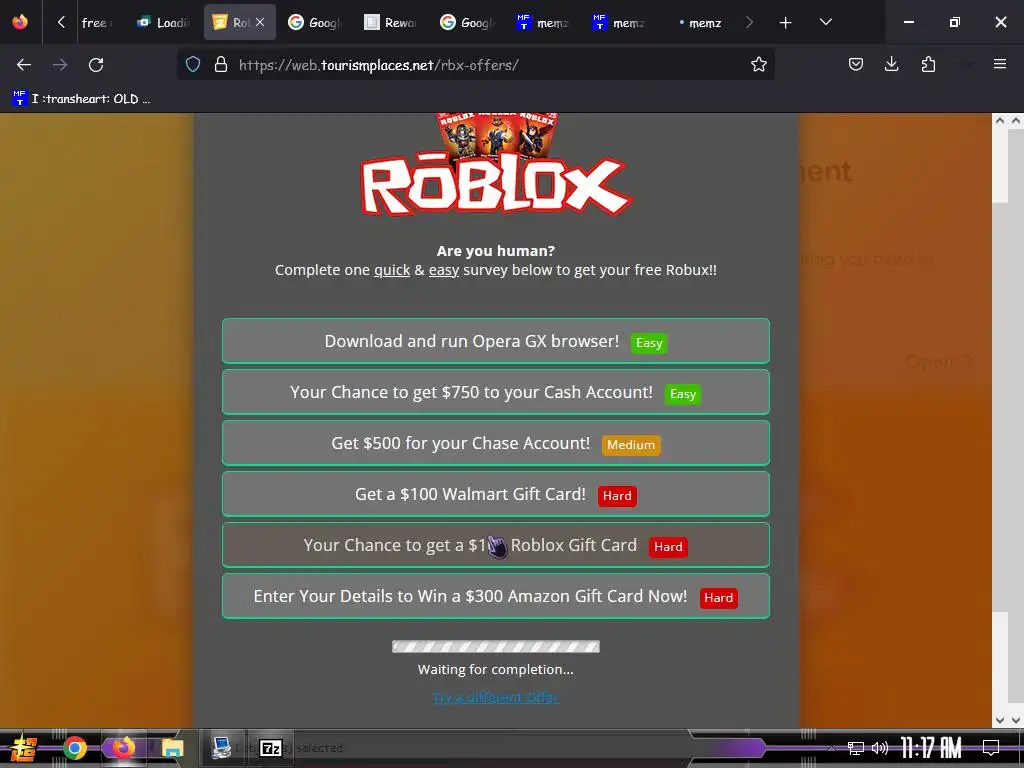
Task: Bookmark this page with the star
Action: [758, 65]
